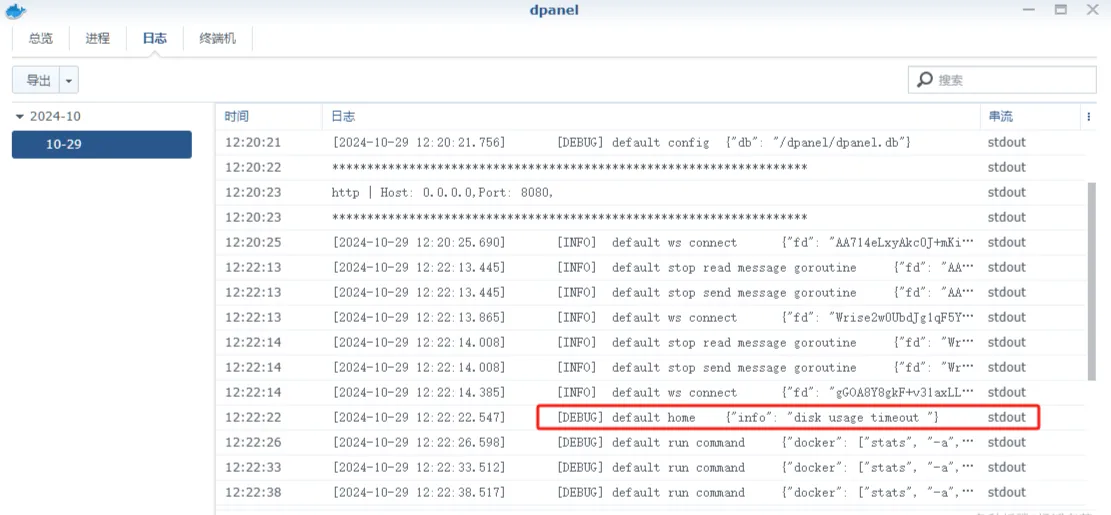Click the search magnifier icon

pyautogui.click(x=925, y=80)
